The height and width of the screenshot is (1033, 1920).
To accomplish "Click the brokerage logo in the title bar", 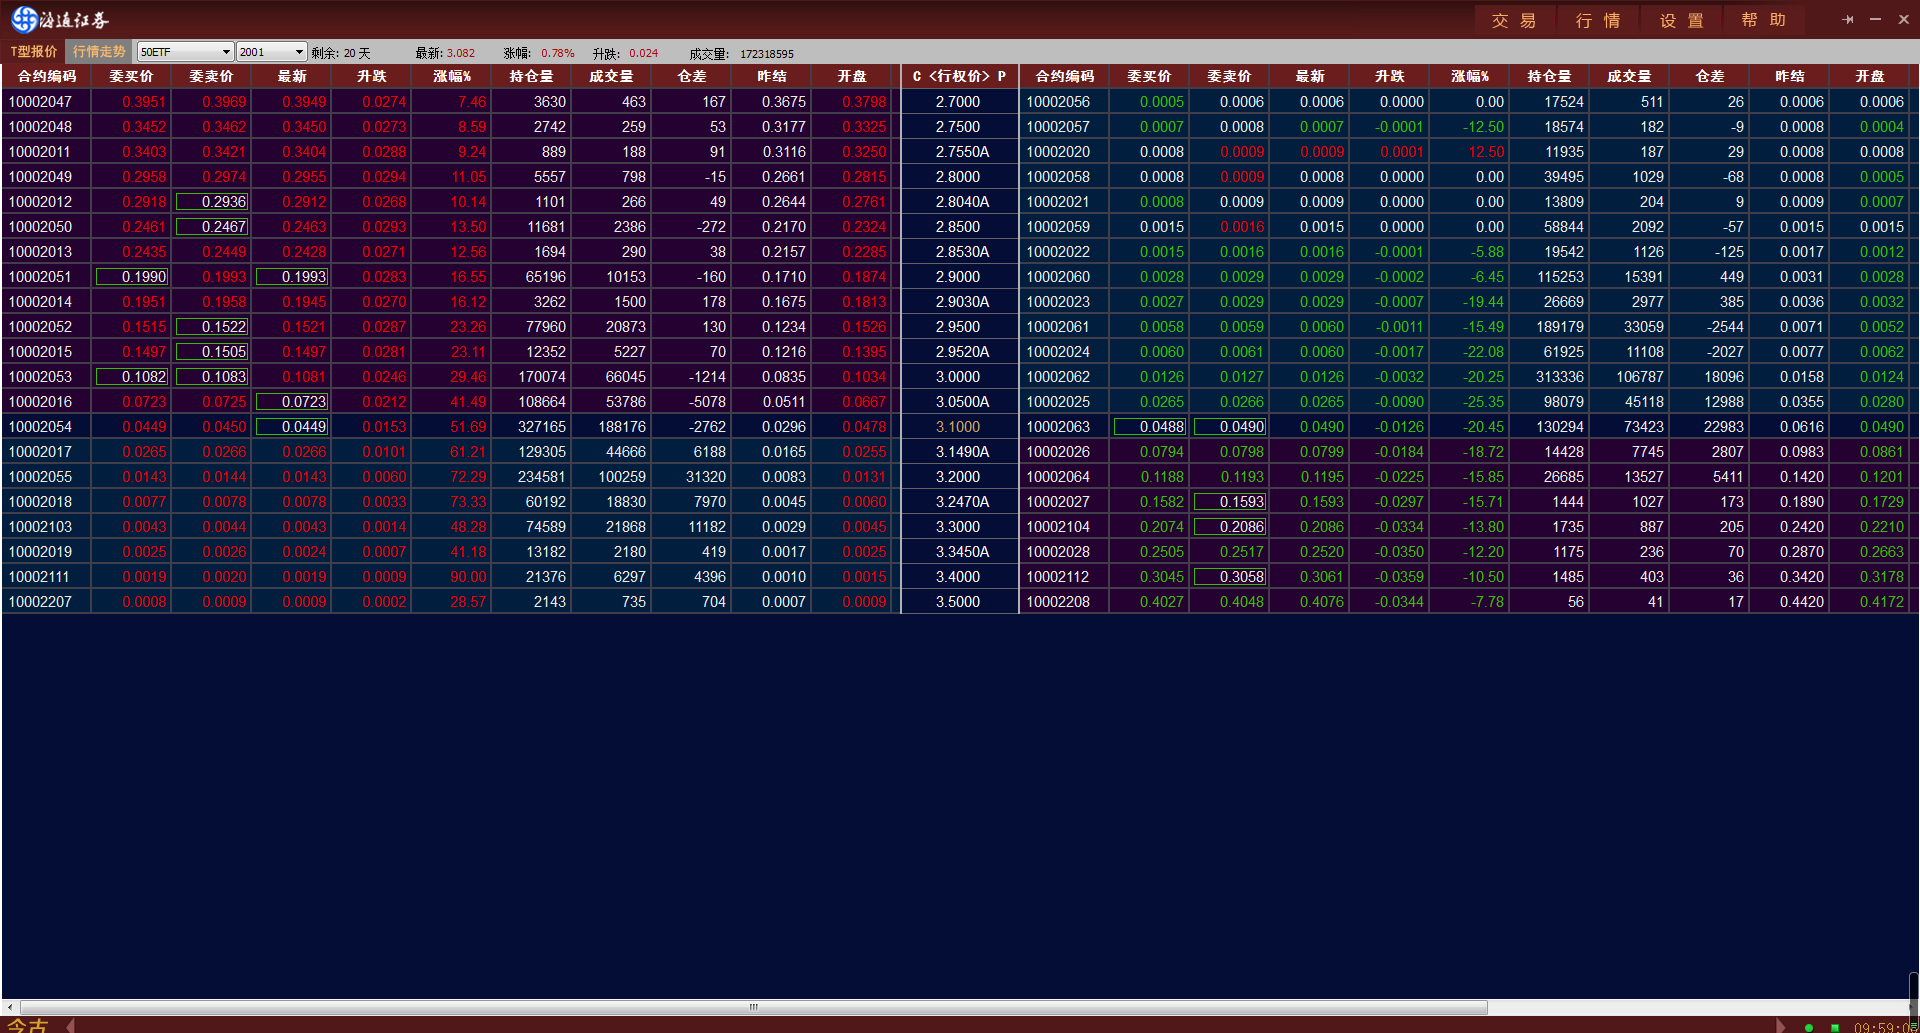I will 60,19.
